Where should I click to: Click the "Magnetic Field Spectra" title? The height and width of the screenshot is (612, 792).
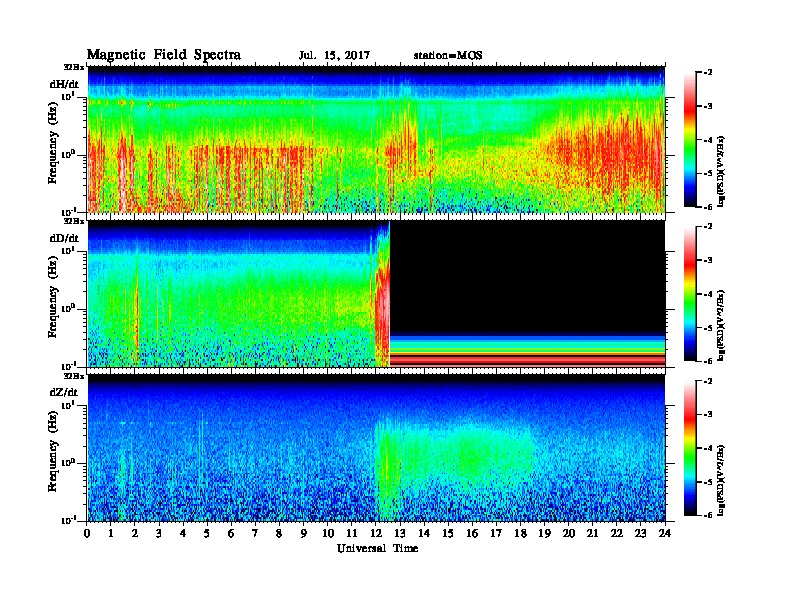[x=164, y=55]
